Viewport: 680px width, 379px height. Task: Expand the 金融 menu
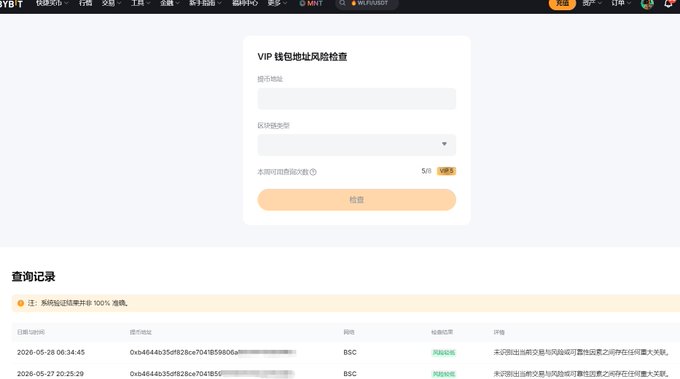pyautogui.click(x=169, y=3)
